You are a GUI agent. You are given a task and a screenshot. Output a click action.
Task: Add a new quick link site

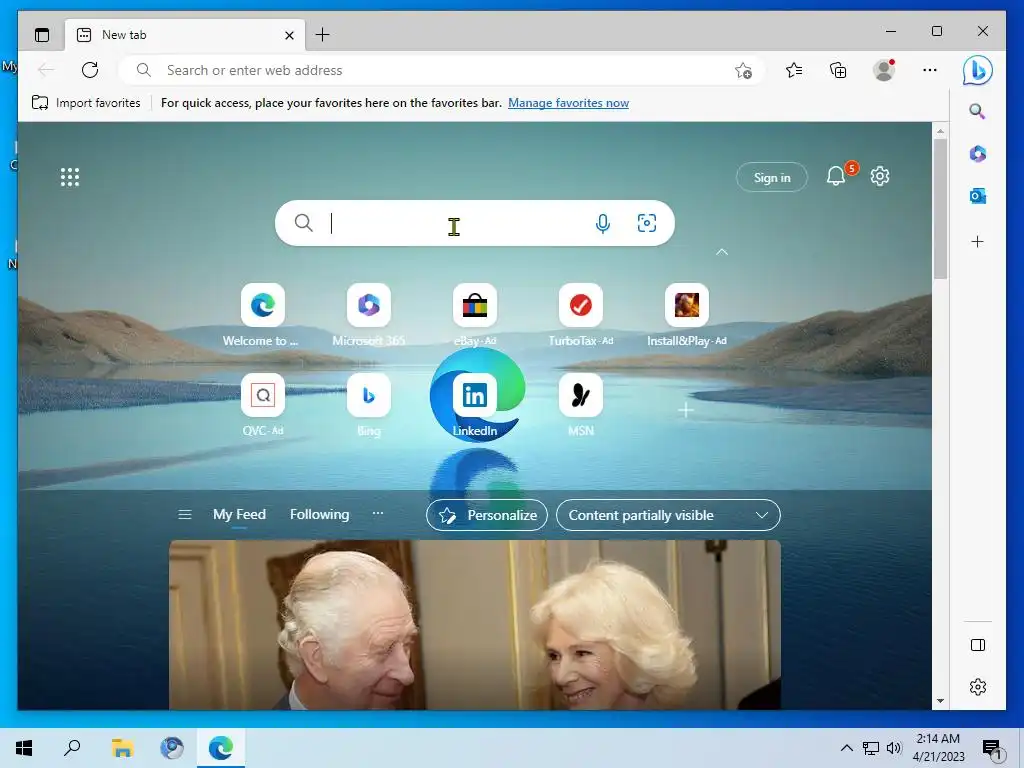tap(686, 410)
